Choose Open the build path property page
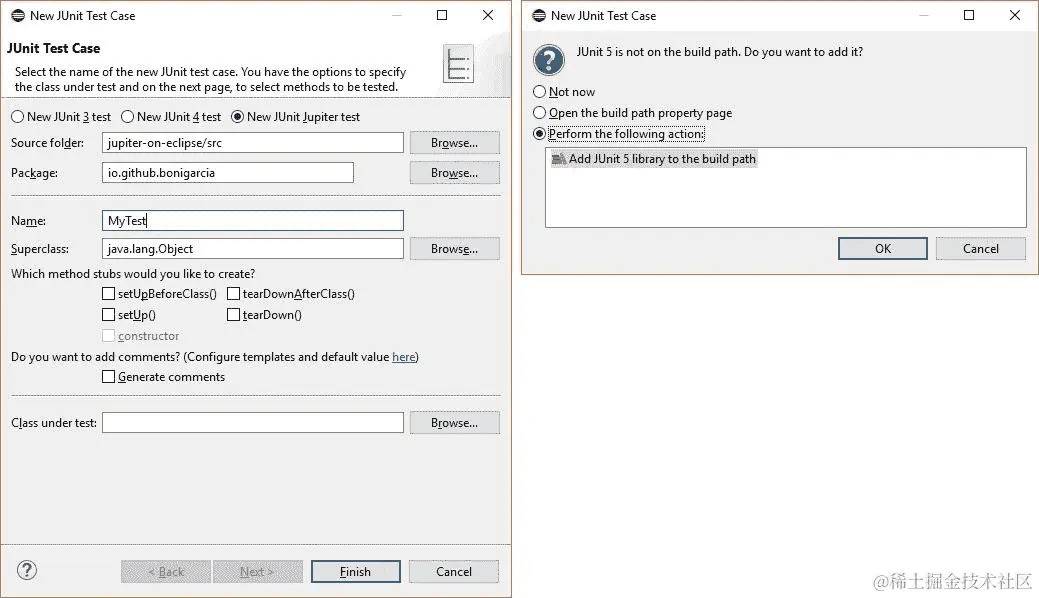Viewport: 1039px width, 598px height. coord(539,113)
